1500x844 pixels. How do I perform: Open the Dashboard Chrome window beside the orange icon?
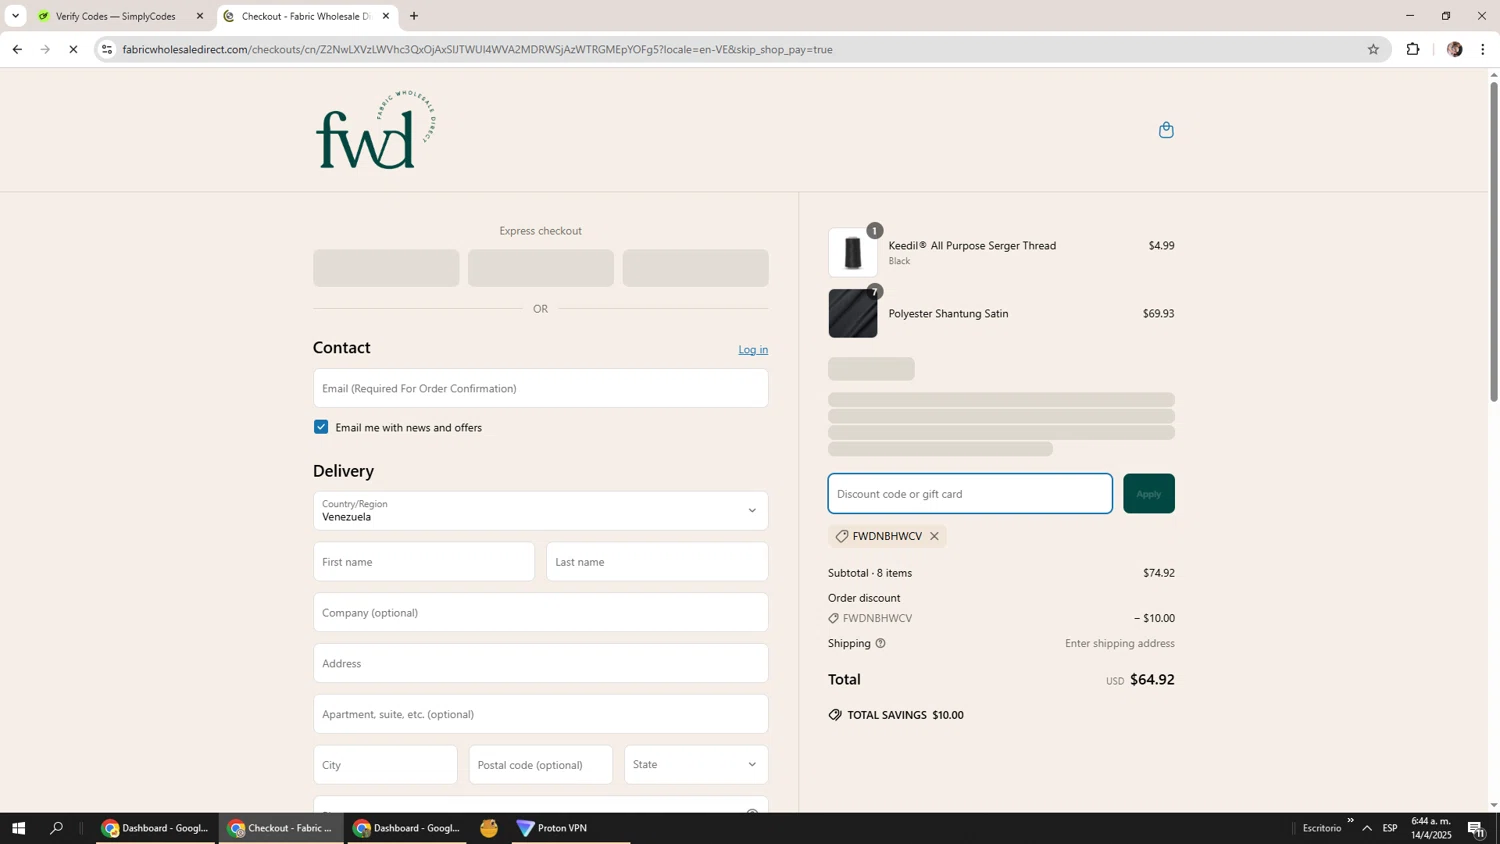point(408,828)
